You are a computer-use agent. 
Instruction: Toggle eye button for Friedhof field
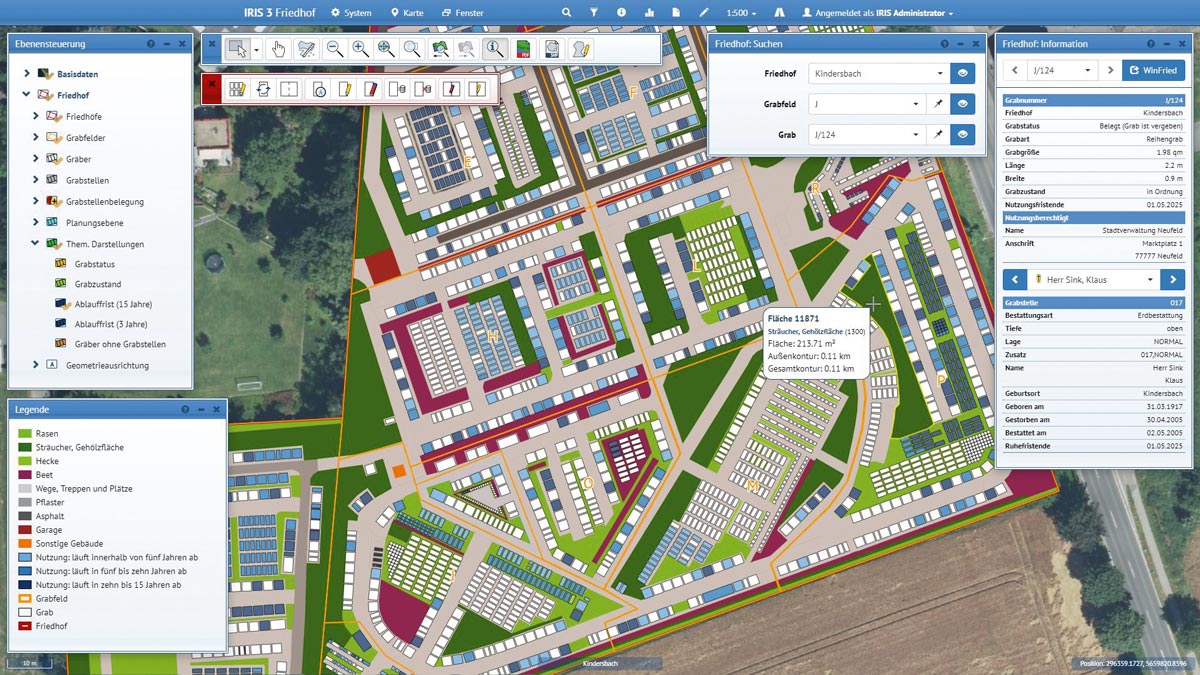(962, 74)
